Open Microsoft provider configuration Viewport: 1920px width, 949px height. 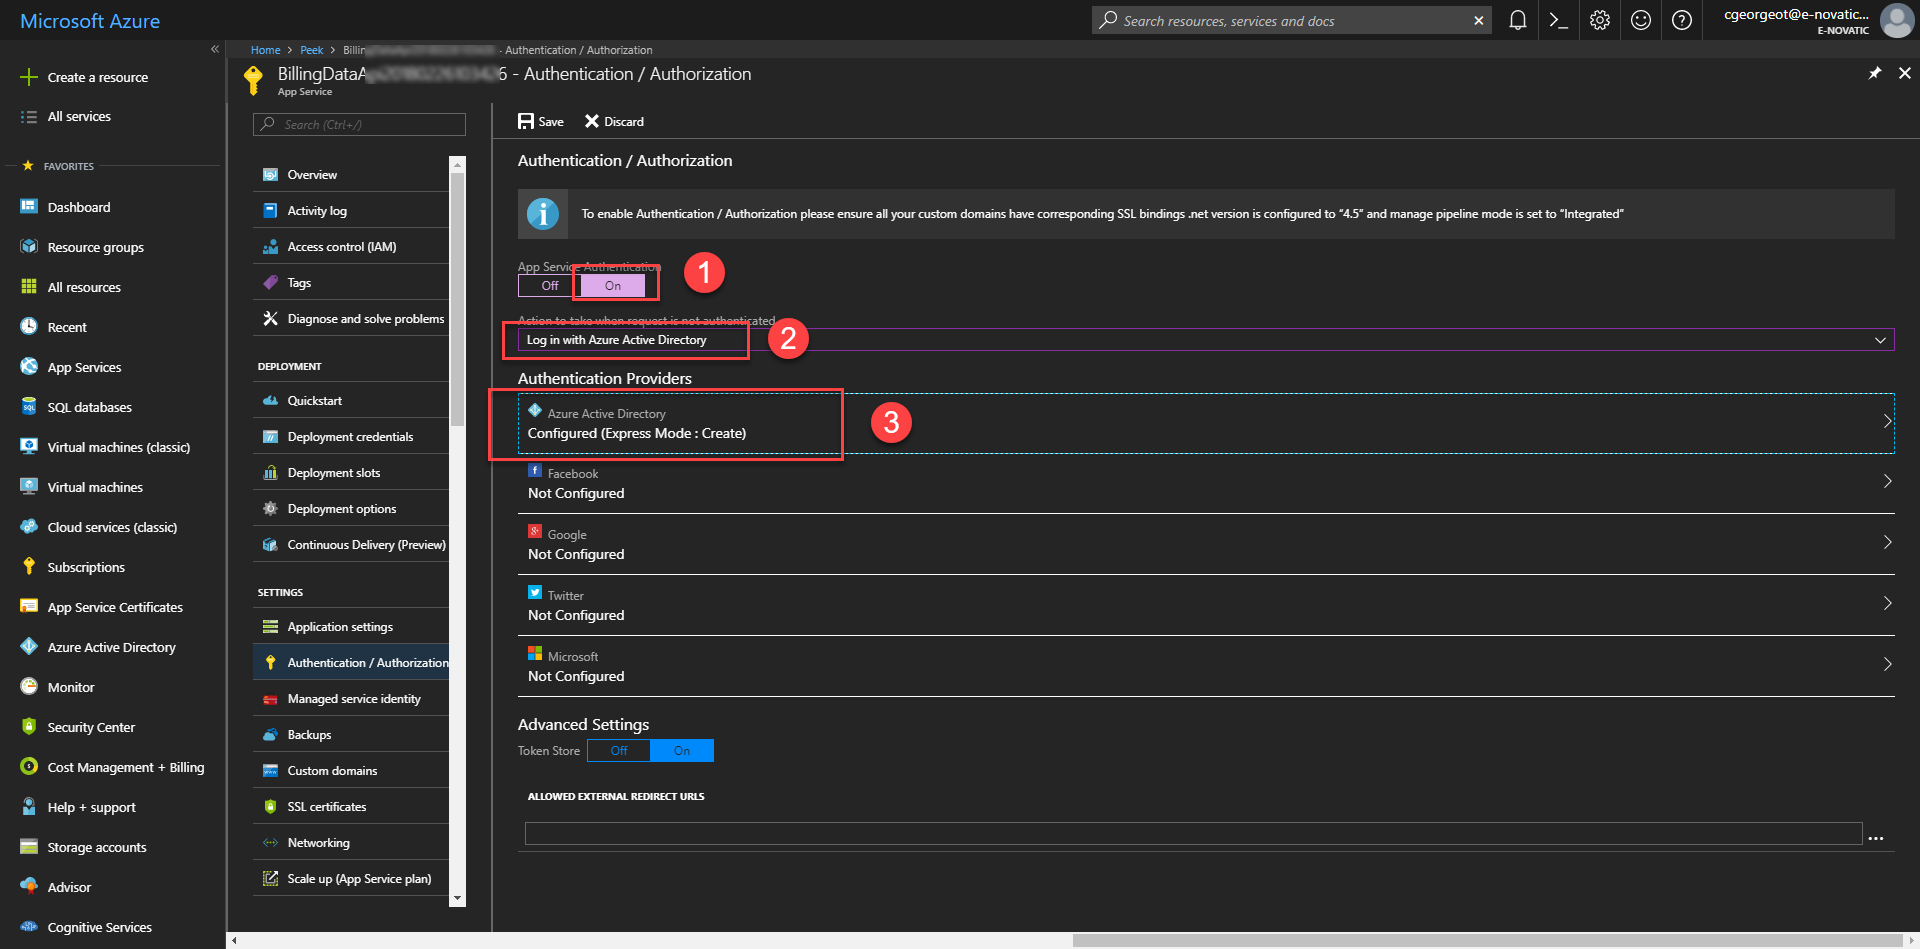point(1206,666)
